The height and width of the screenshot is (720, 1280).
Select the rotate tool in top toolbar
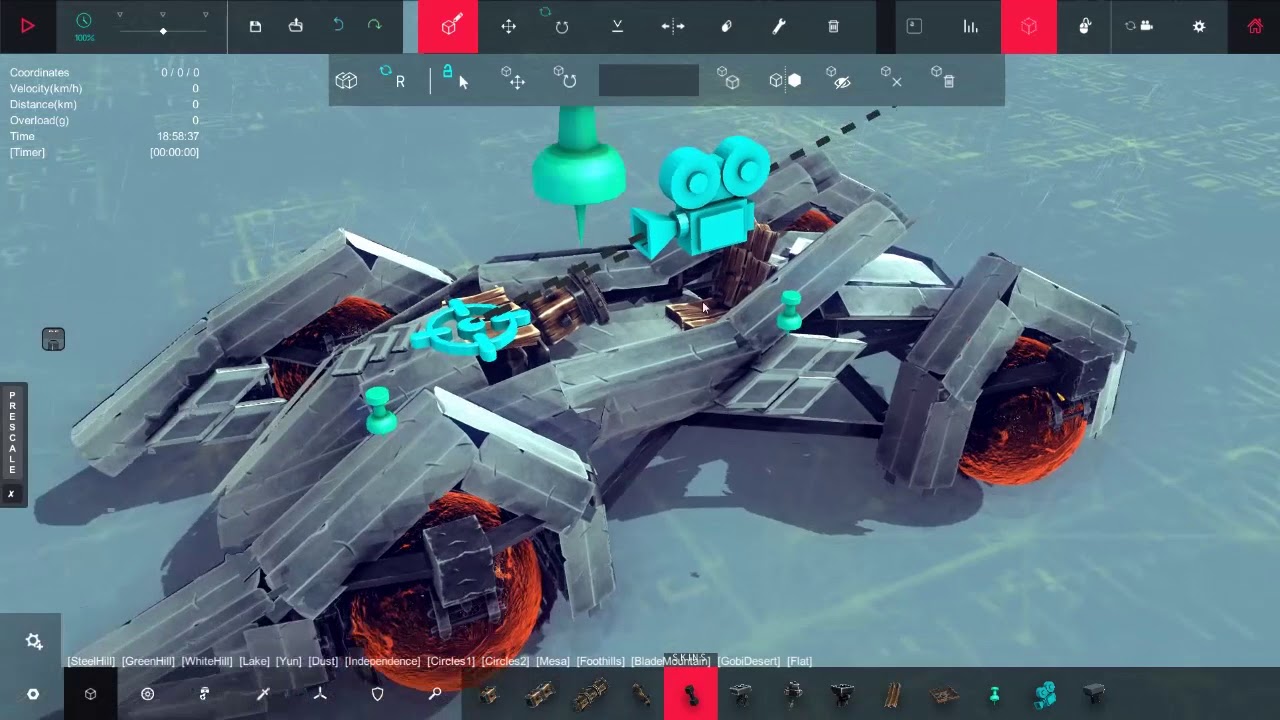562,27
